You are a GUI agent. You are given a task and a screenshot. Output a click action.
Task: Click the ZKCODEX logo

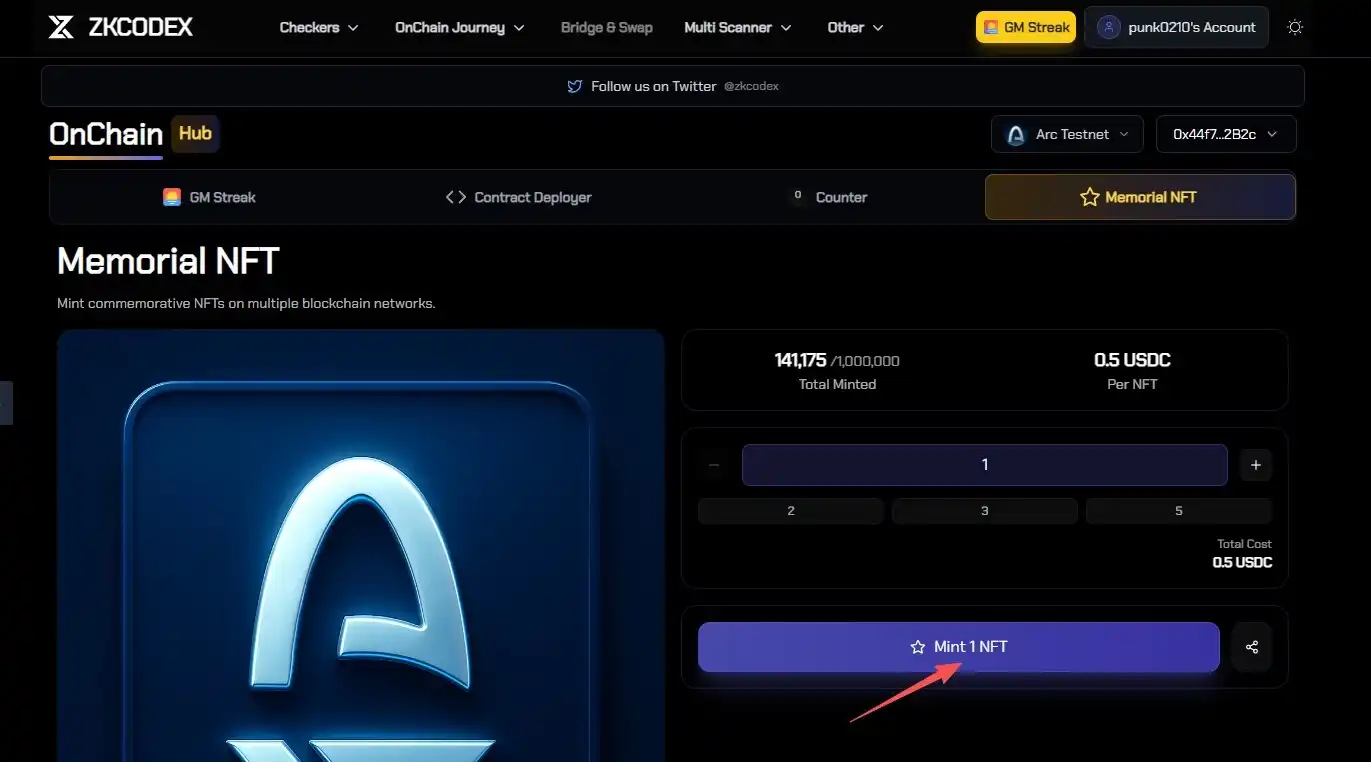[120, 27]
